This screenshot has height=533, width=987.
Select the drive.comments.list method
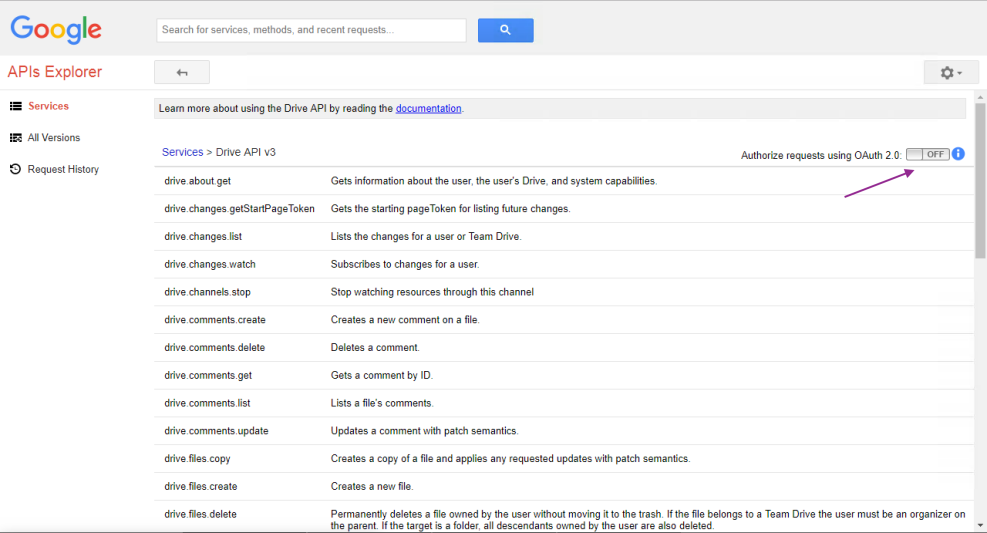(x=207, y=403)
